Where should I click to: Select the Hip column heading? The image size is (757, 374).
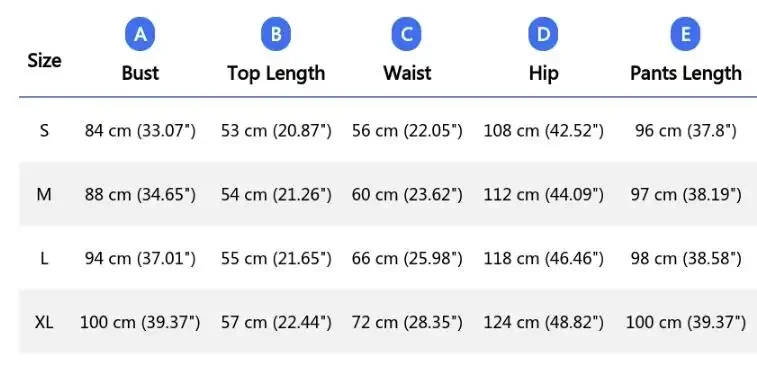pyautogui.click(x=544, y=74)
